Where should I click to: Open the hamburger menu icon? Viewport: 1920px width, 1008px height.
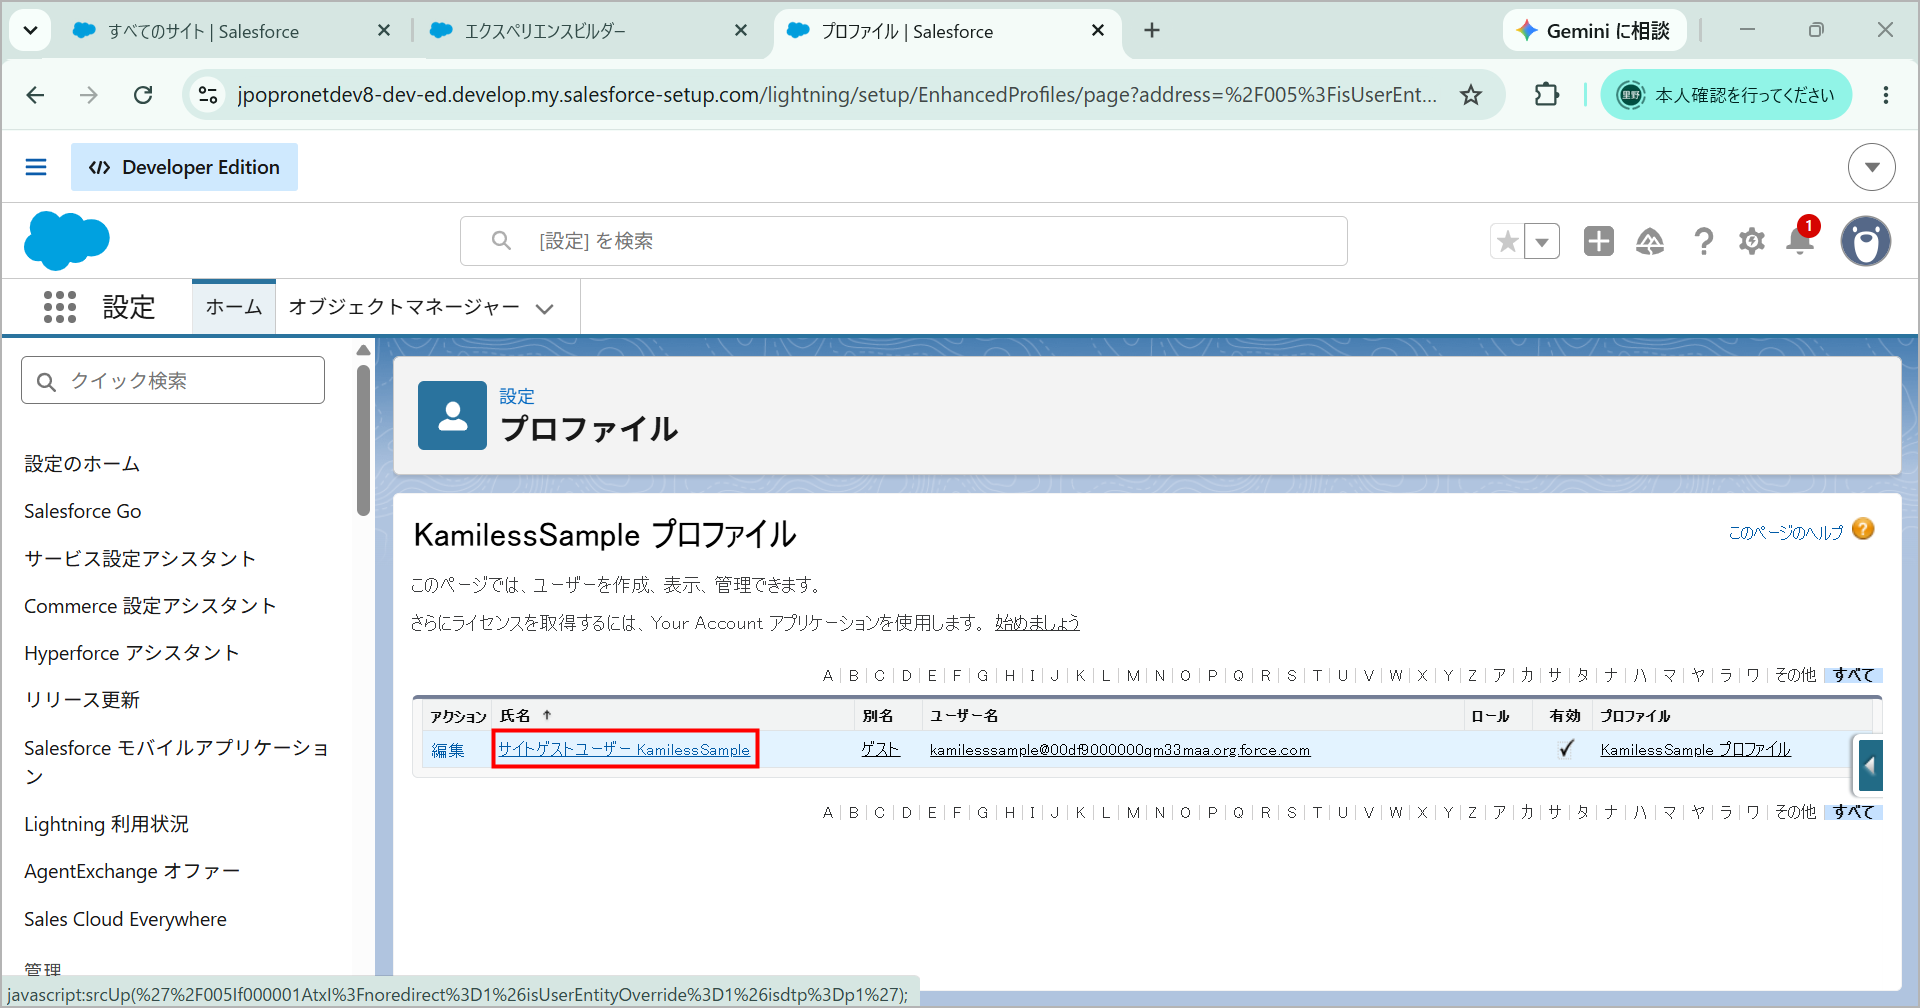pyautogui.click(x=36, y=167)
